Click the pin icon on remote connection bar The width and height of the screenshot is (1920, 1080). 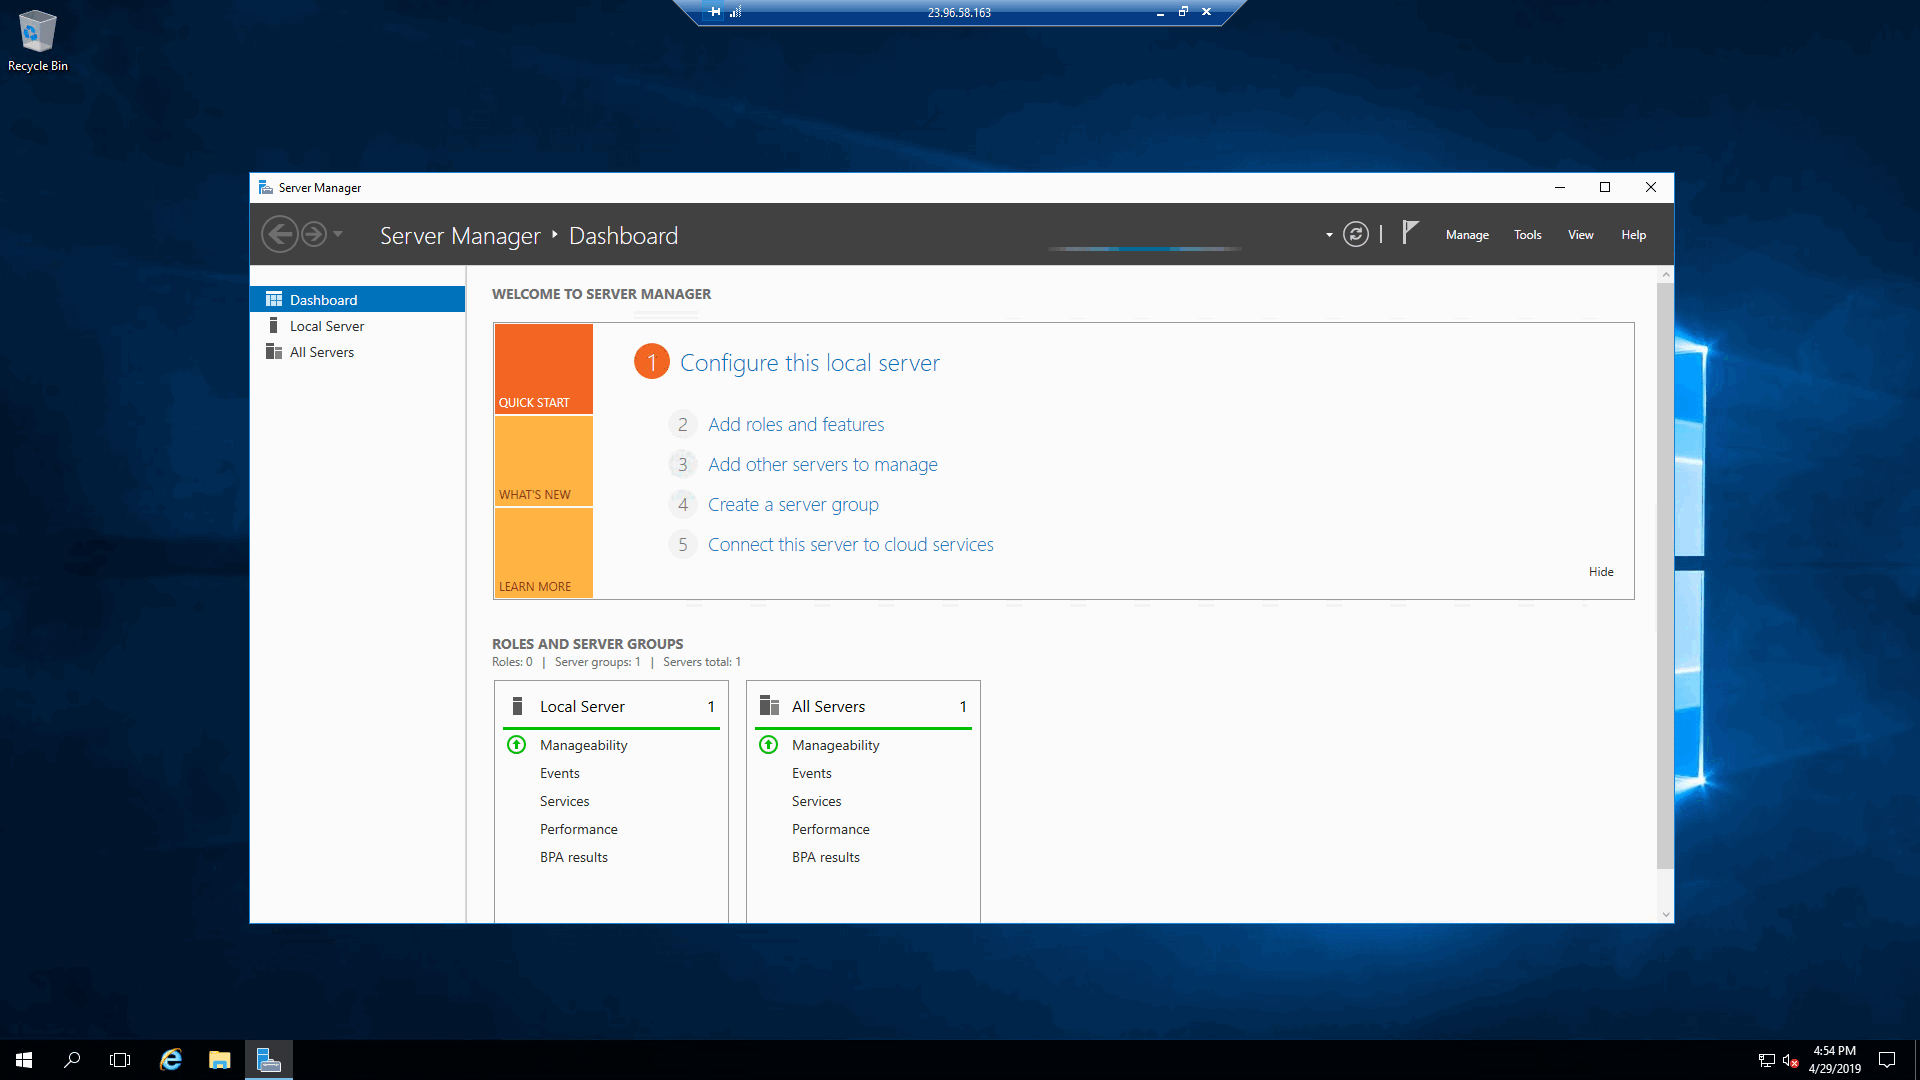click(x=714, y=12)
